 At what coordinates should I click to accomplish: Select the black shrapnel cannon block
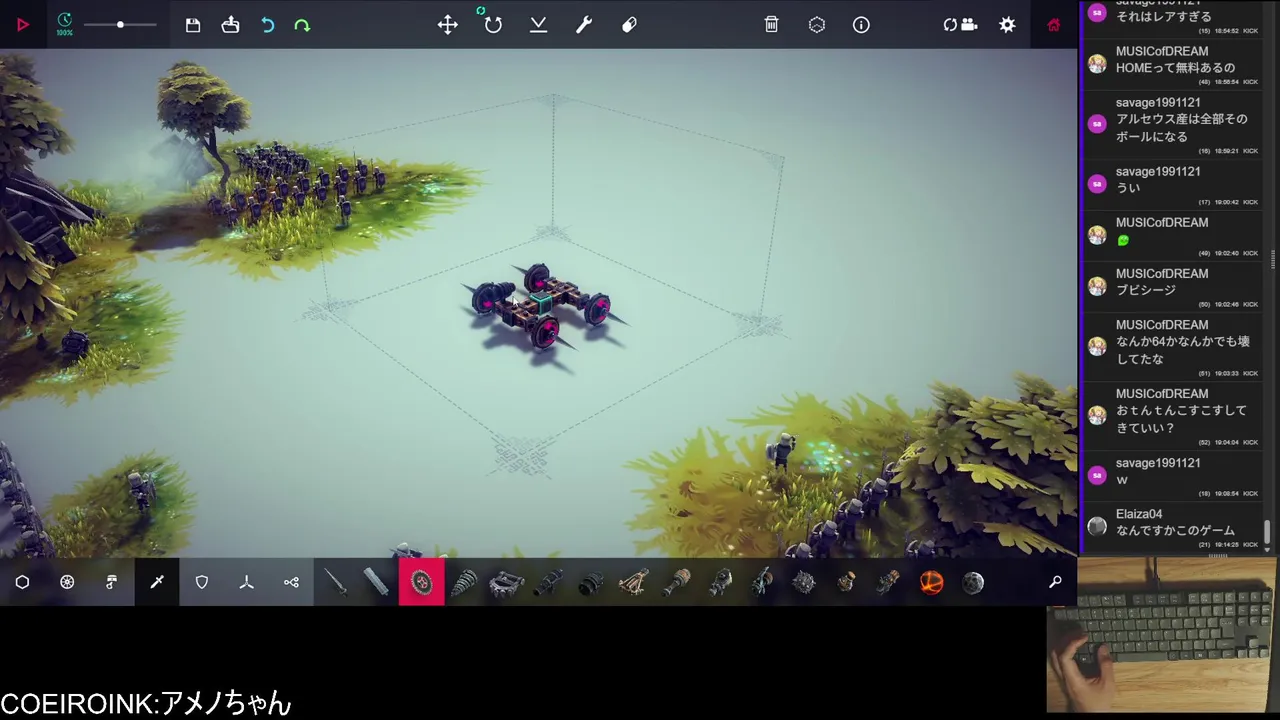(x=591, y=582)
